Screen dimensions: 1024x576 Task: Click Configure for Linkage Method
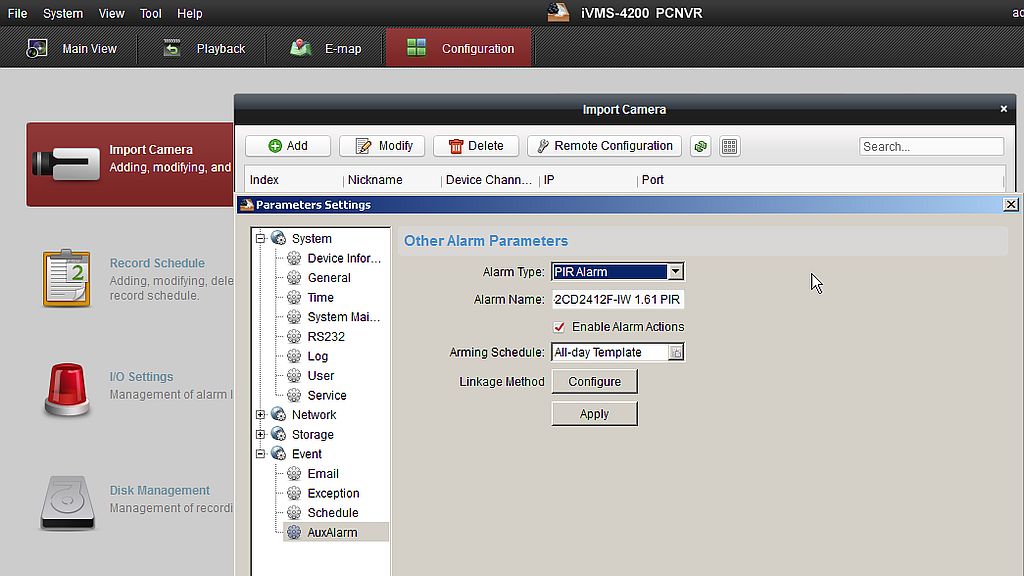(x=594, y=381)
